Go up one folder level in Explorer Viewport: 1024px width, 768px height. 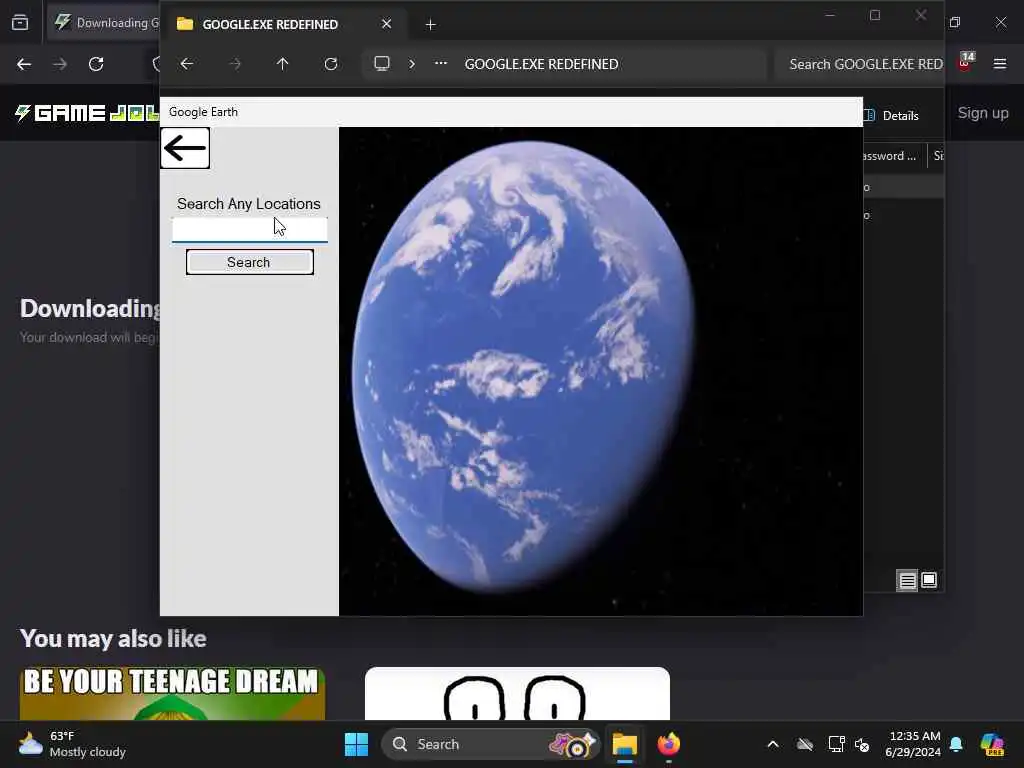point(282,64)
